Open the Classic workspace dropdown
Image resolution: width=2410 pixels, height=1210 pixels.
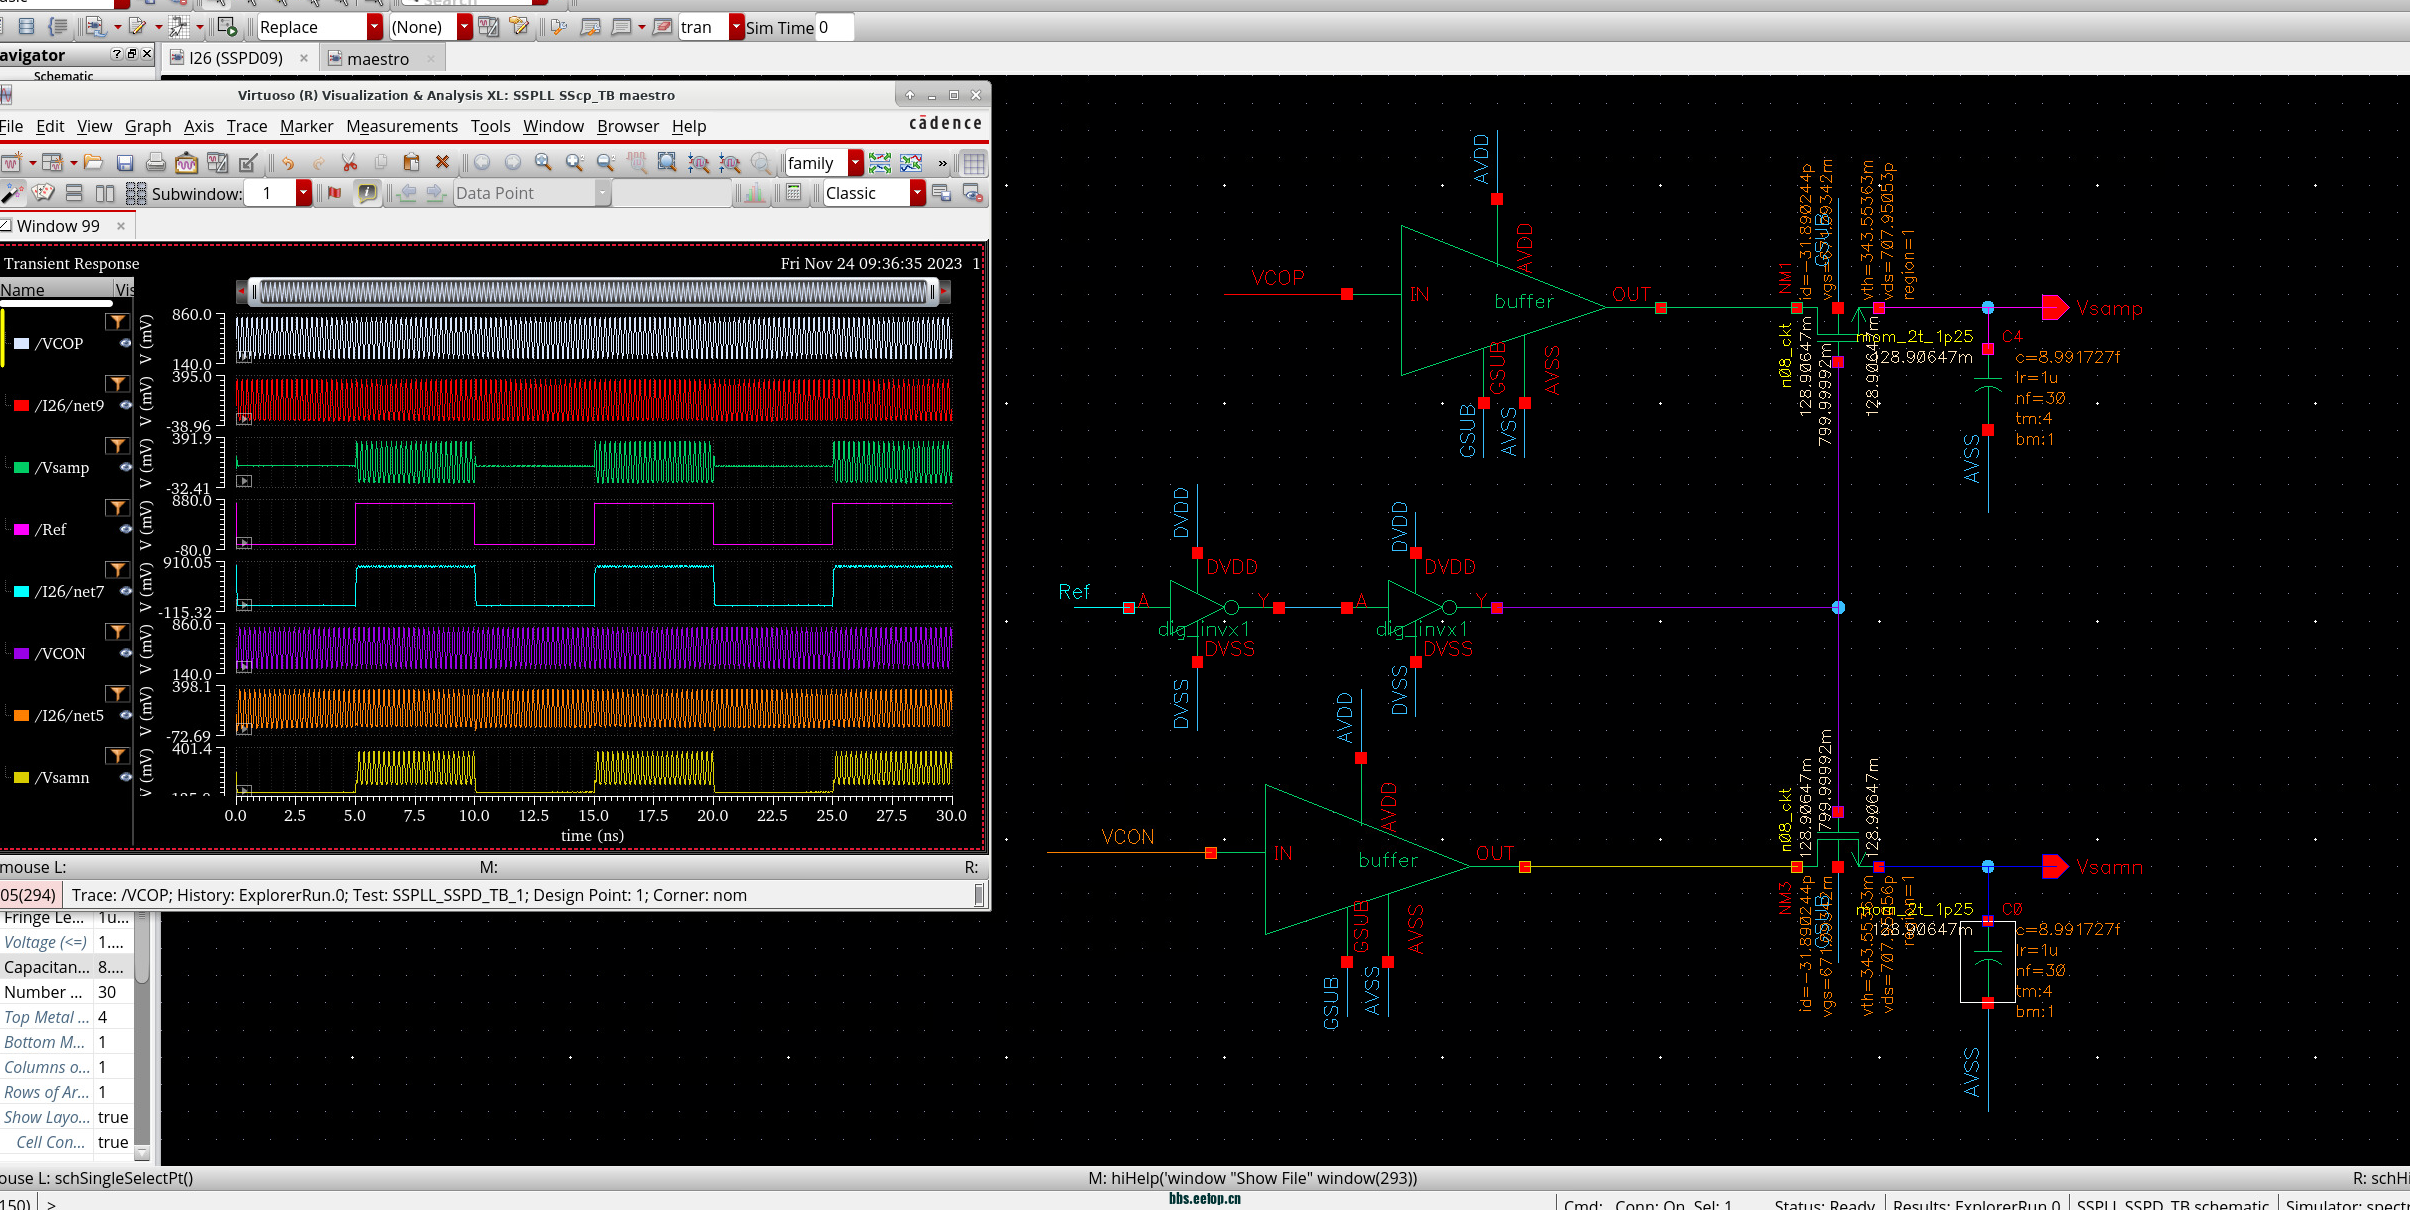coord(918,193)
